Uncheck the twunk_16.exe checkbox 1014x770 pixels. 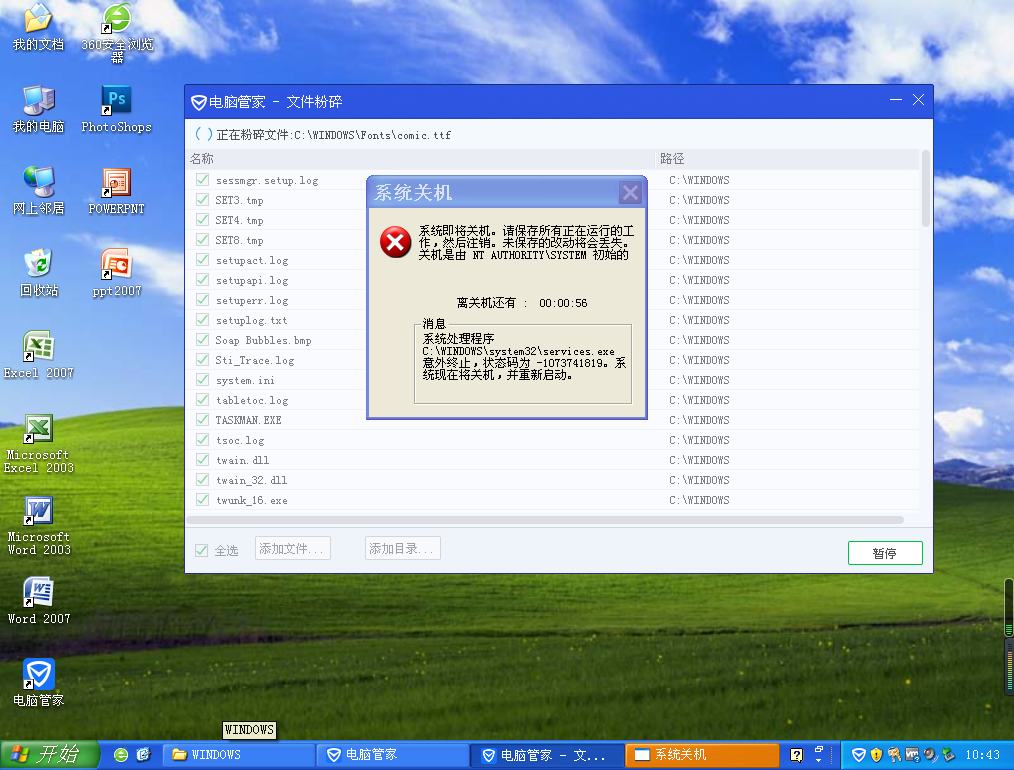(202, 500)
